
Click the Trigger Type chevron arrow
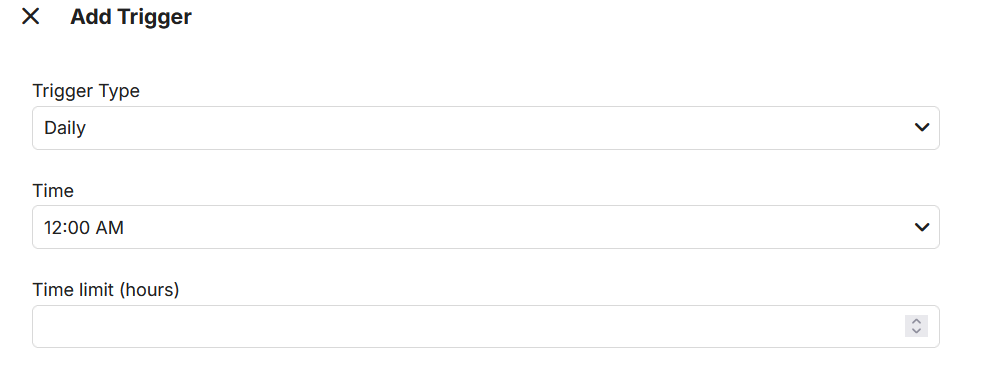click(x=921, y=128)
